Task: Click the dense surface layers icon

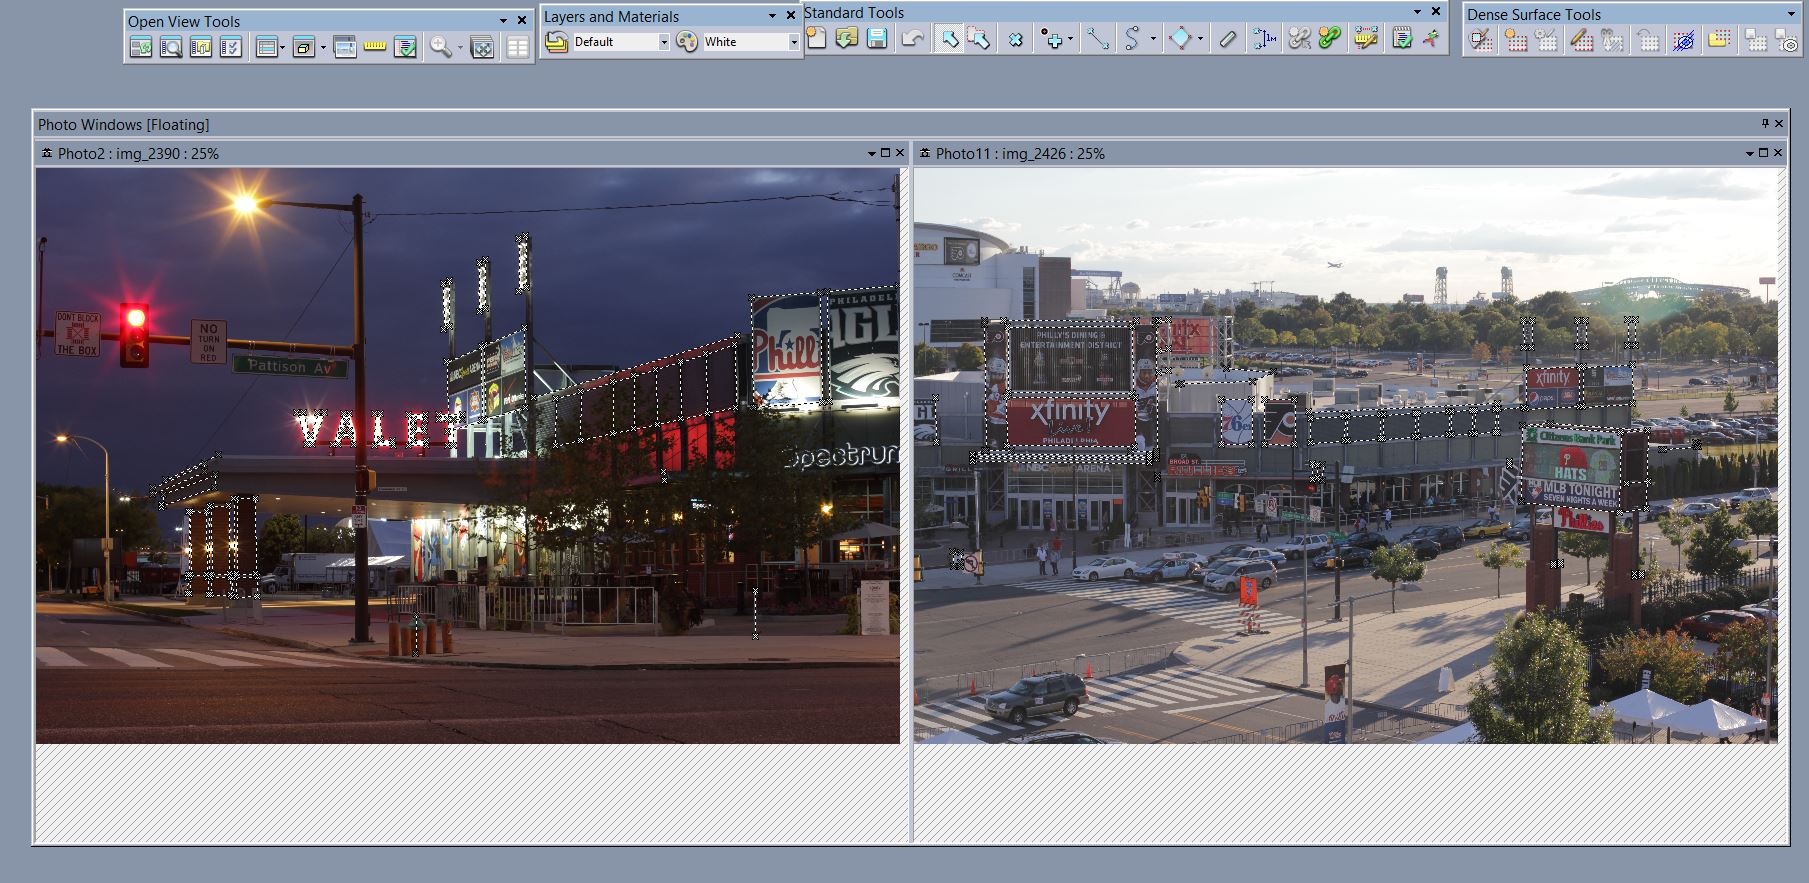Action: (1756, 41)
